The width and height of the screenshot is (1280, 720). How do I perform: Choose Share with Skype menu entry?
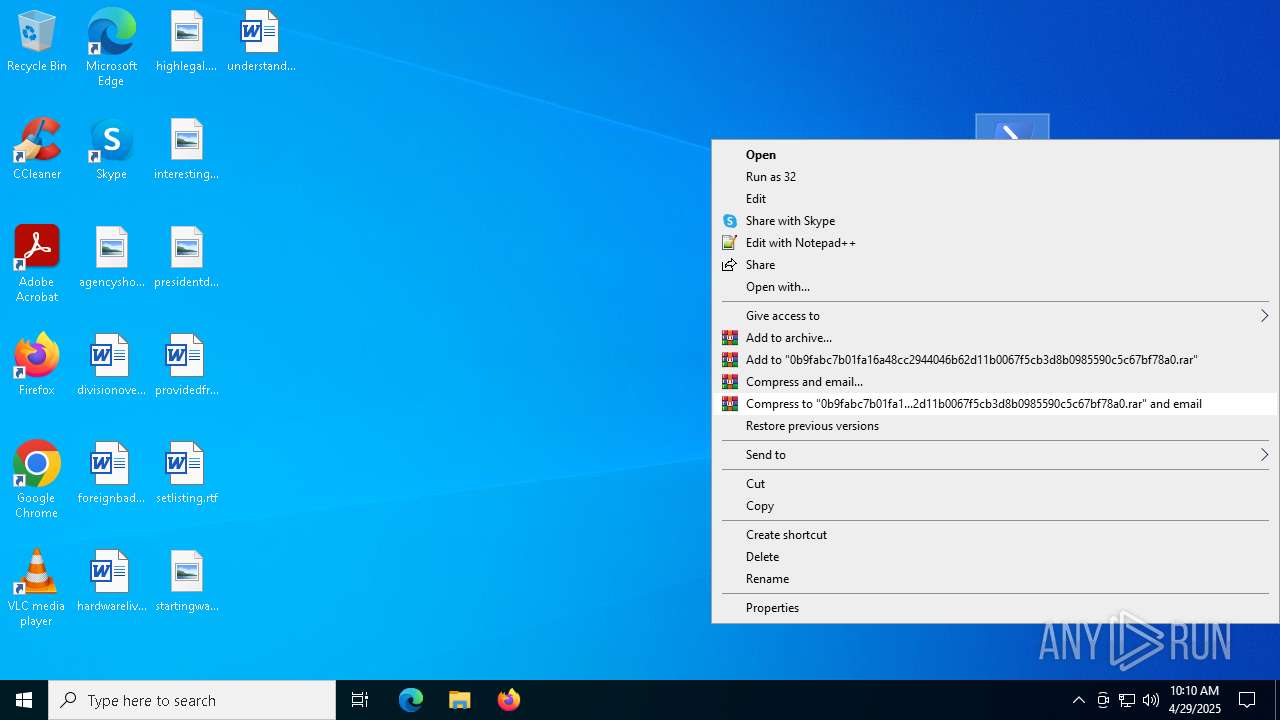coord(995,221)
